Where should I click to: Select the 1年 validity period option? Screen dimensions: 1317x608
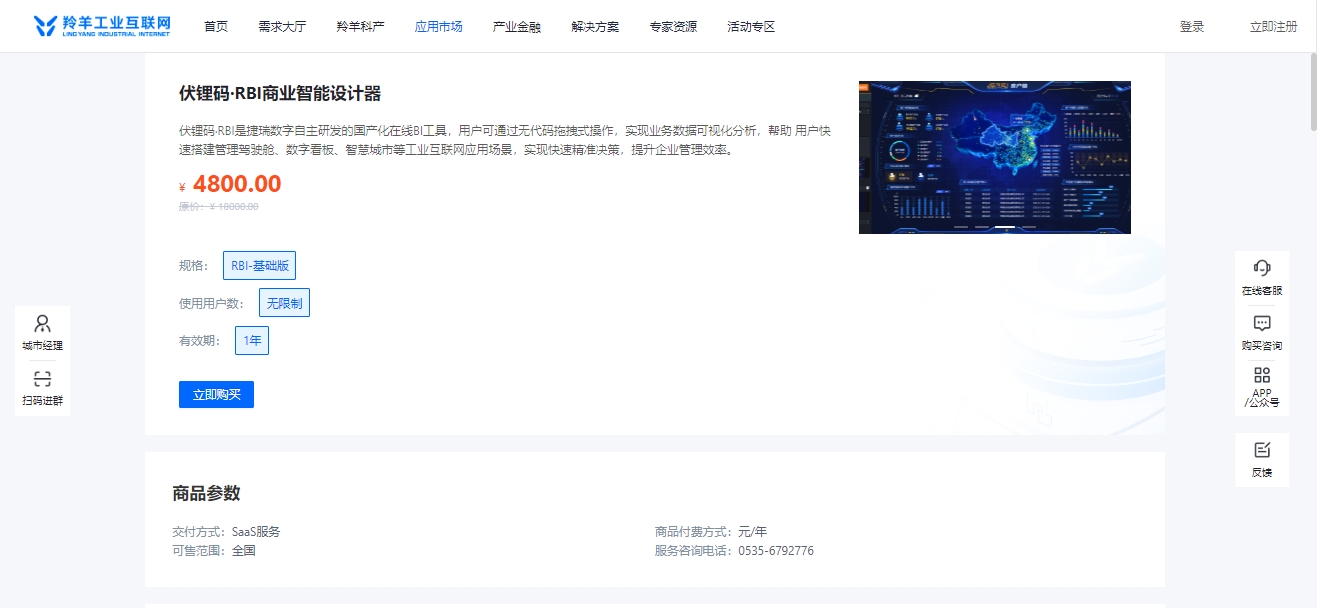(252, 340)
